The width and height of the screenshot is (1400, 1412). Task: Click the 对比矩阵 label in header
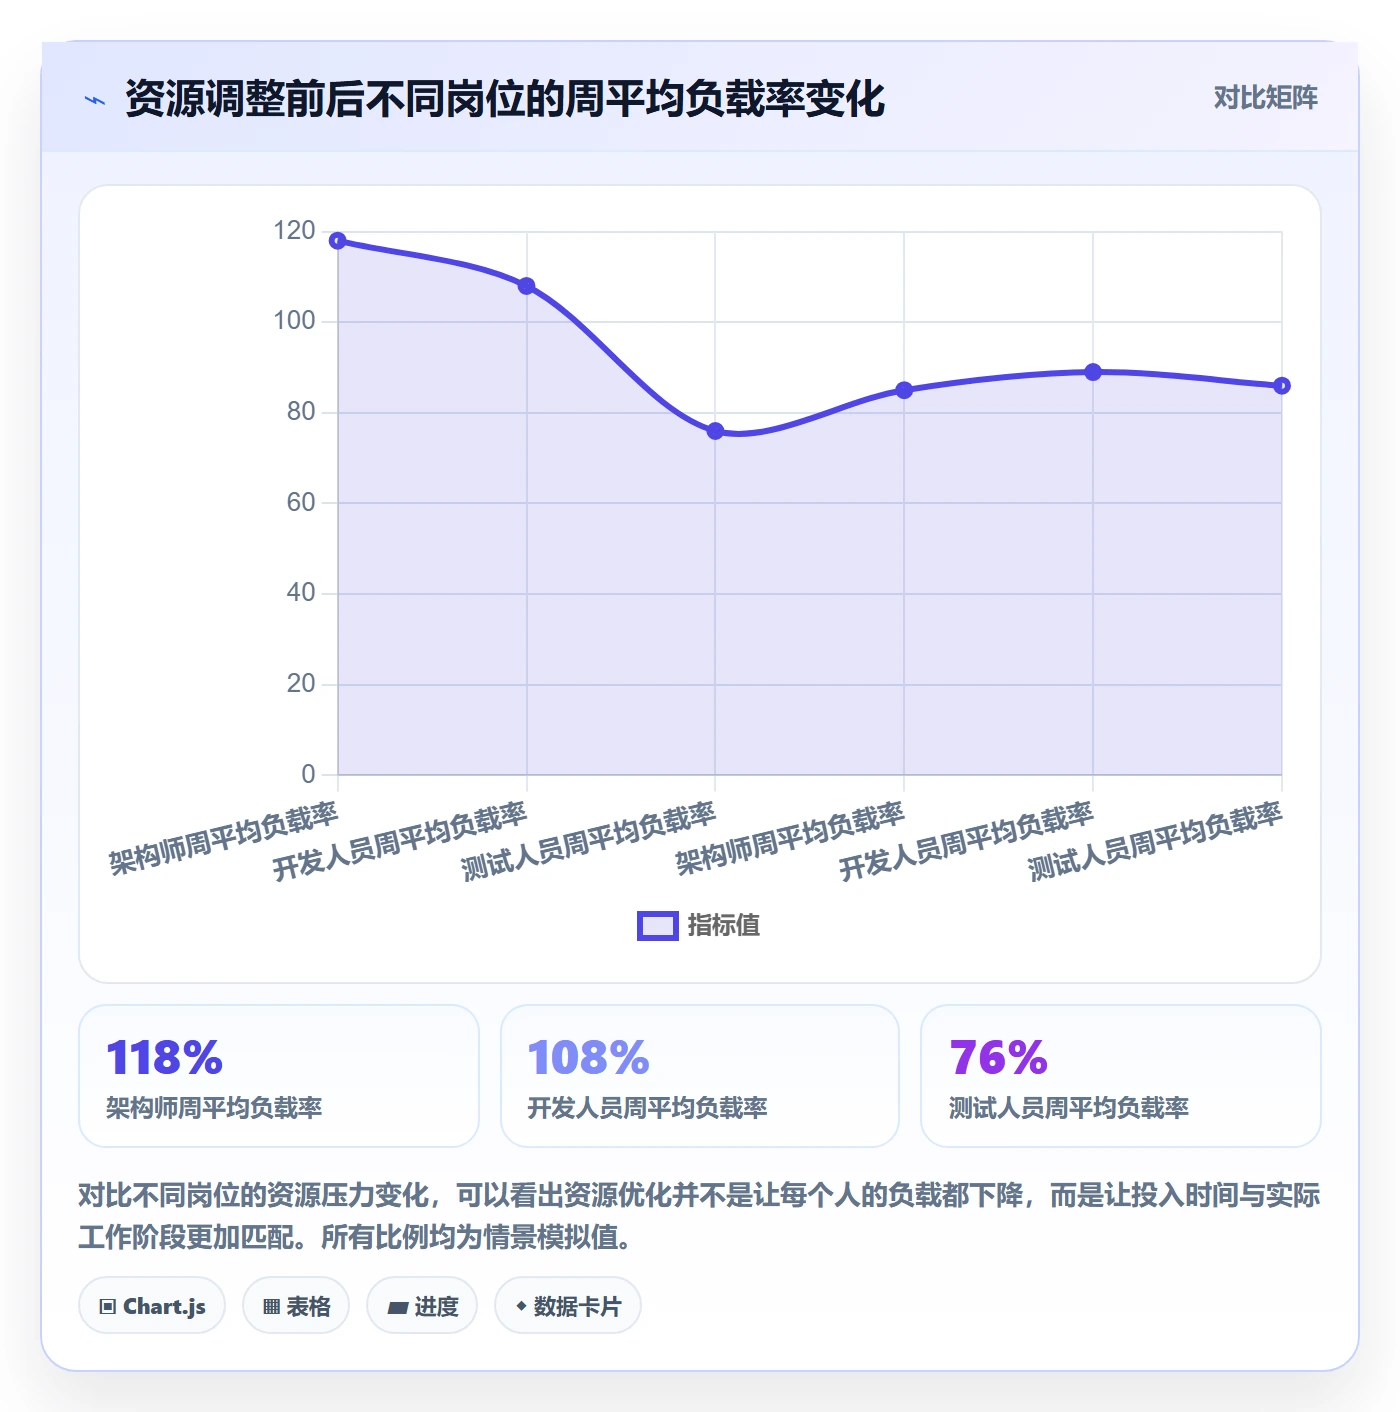click(x=1265, y=98)
